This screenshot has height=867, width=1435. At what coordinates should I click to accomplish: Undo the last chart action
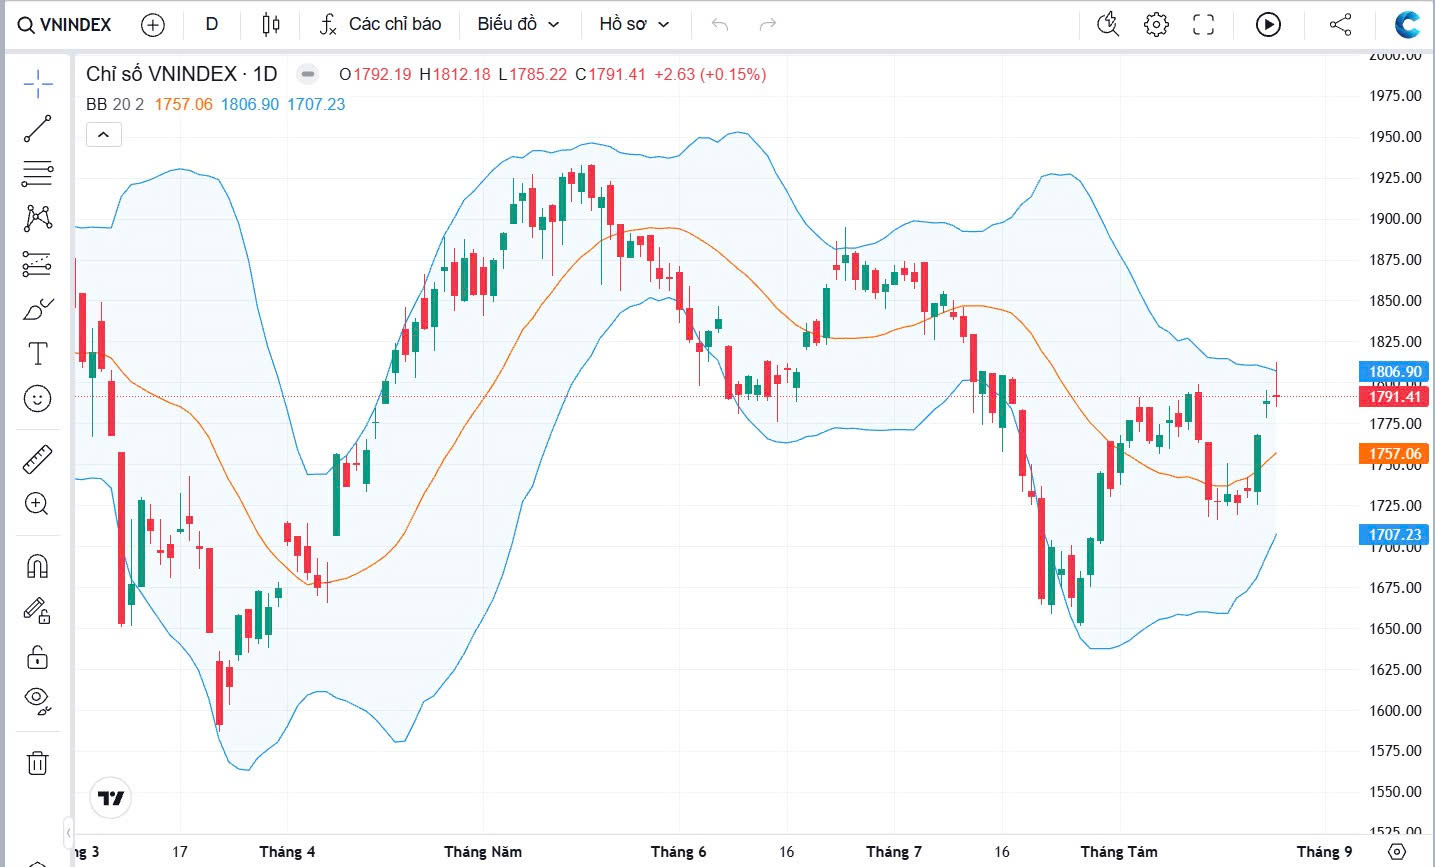tap(720, 24)
